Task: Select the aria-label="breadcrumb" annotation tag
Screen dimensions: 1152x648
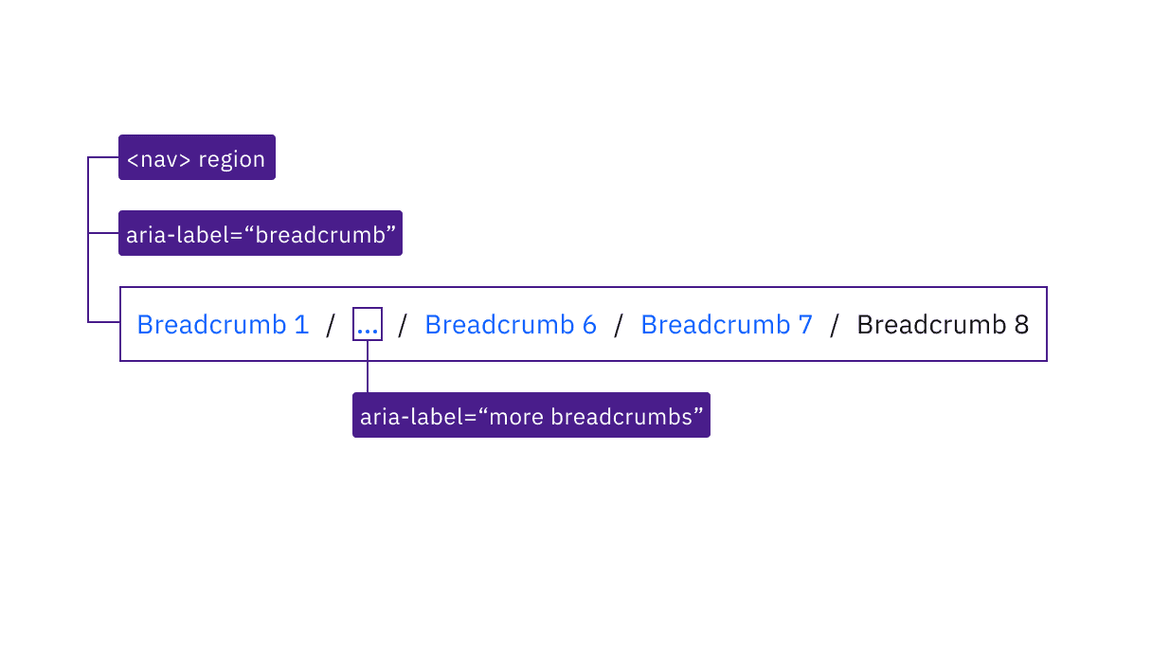Action: [x=260, y=234]
